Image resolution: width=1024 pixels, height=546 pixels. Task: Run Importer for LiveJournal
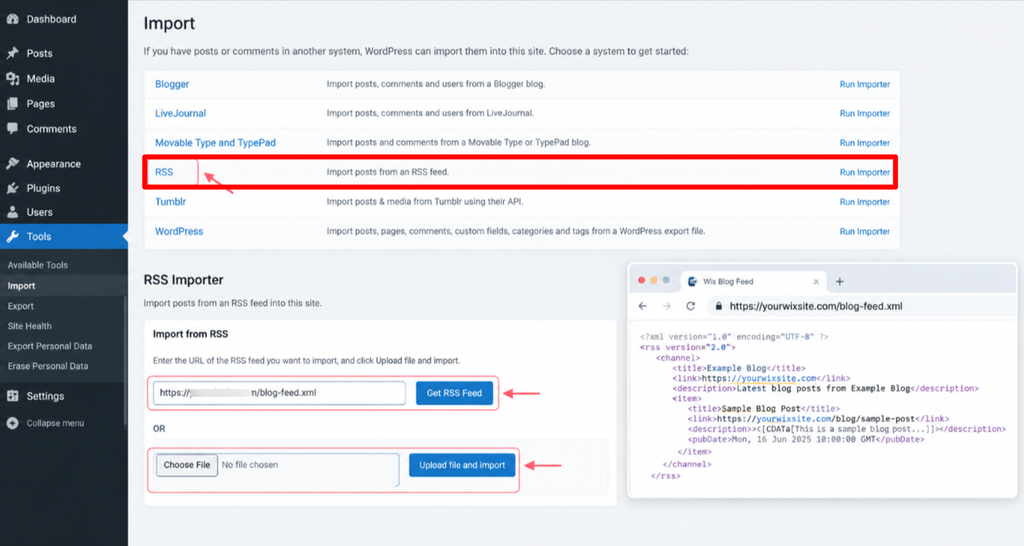865,114
